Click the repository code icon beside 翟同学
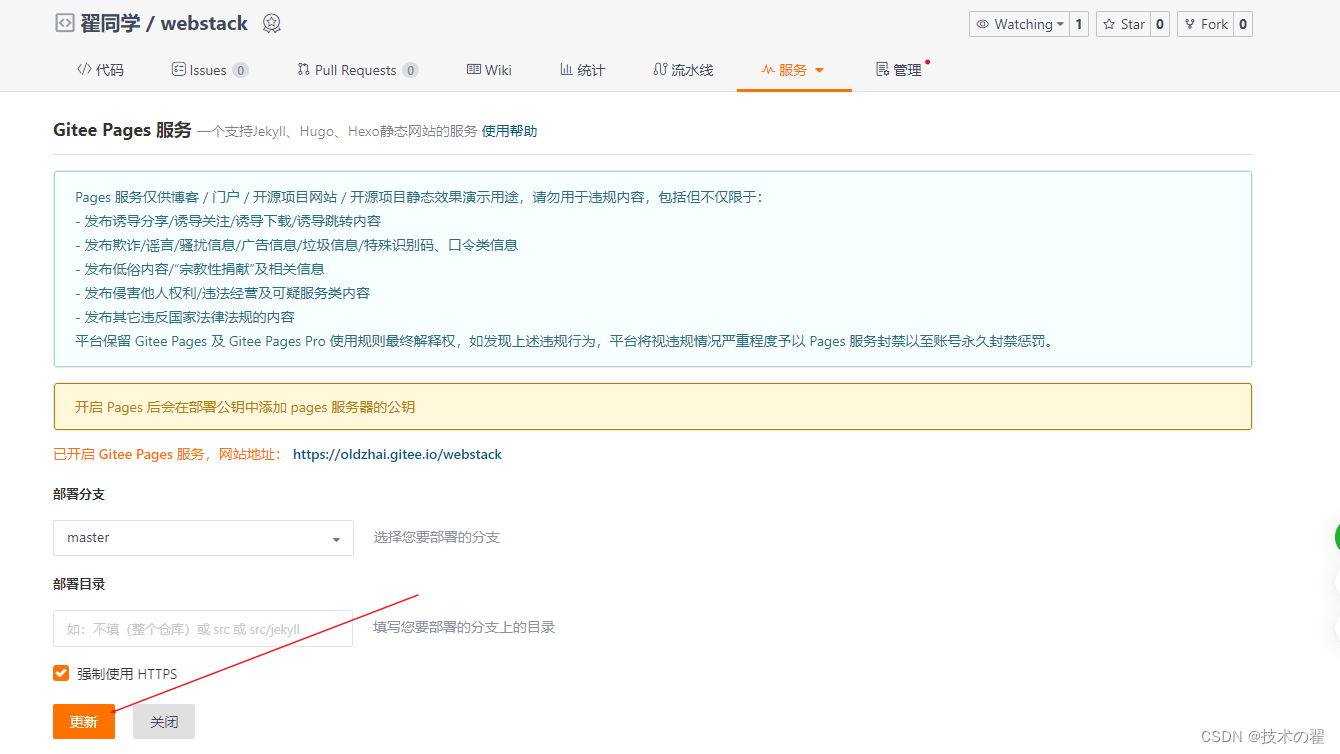Viewport: 1340px width, 754px height. click(63, 23)
